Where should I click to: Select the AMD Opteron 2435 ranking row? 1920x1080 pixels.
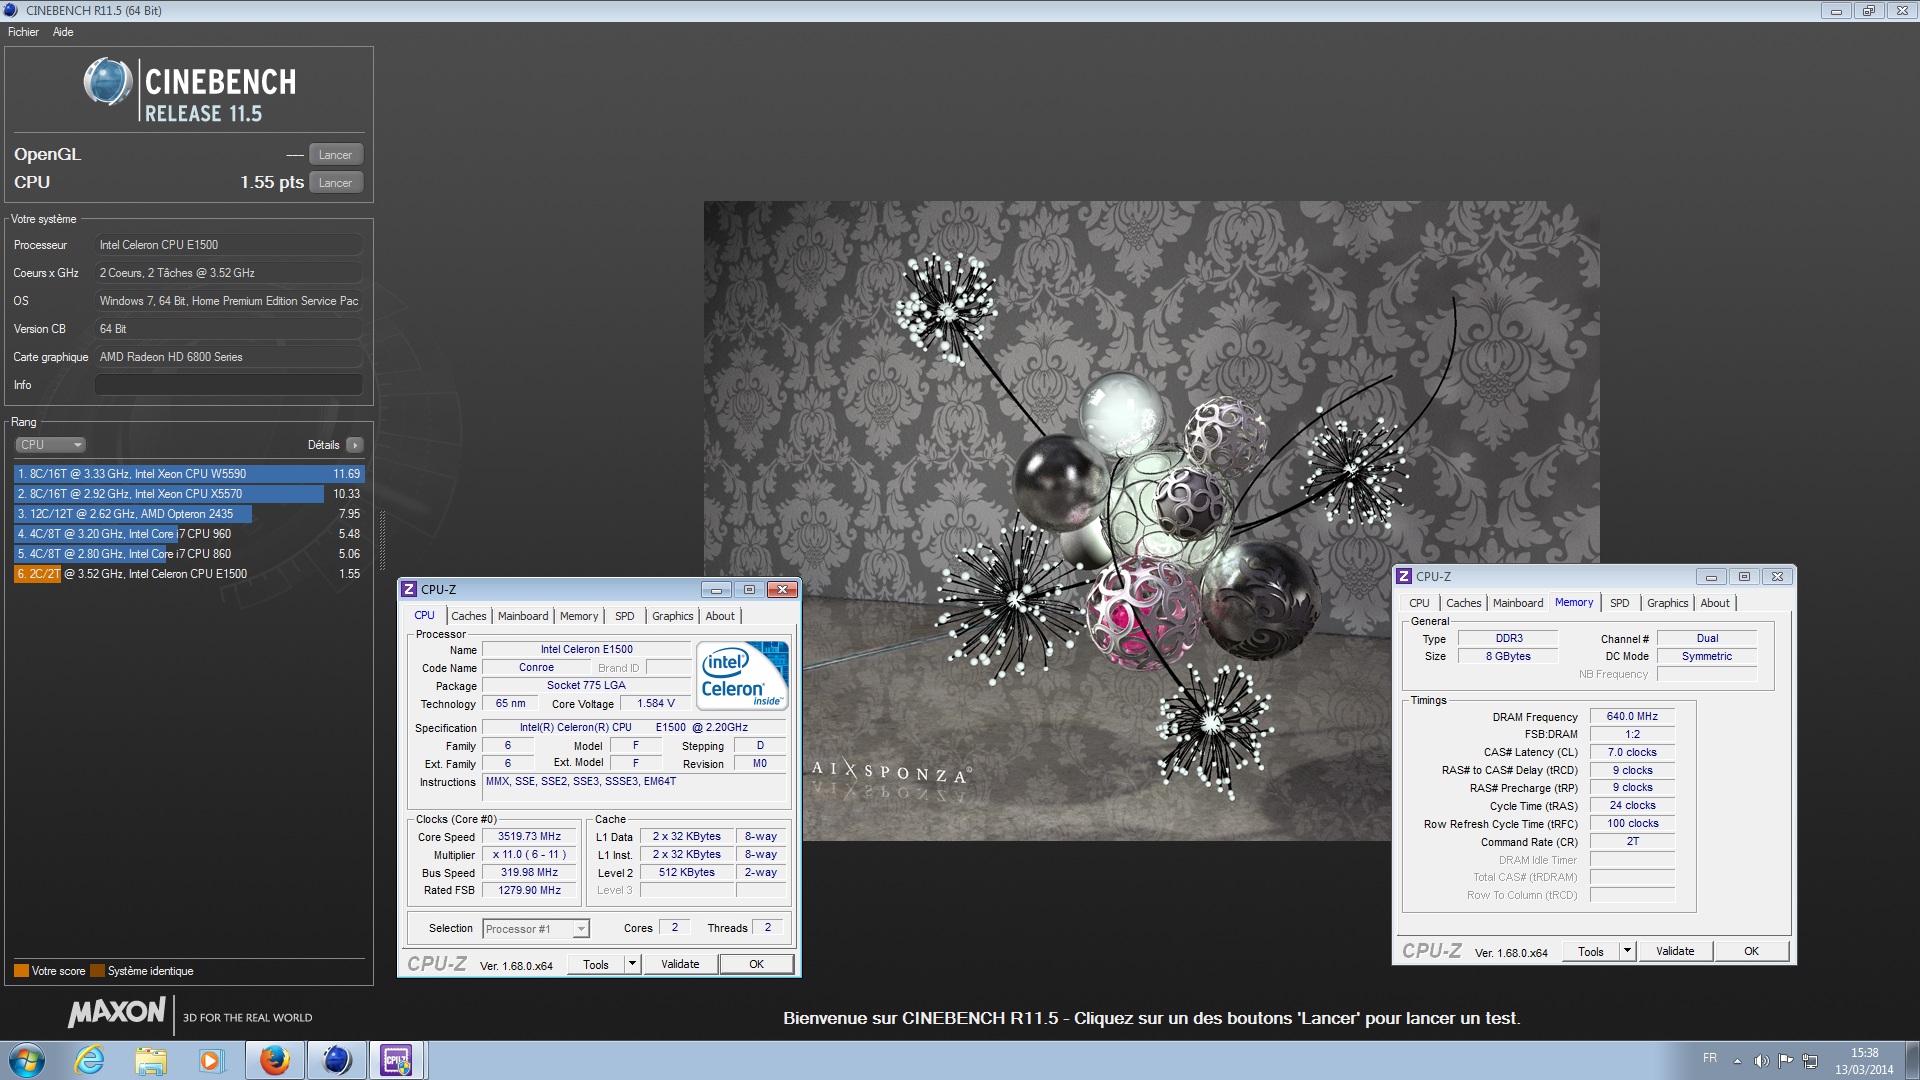pos(189,514)
